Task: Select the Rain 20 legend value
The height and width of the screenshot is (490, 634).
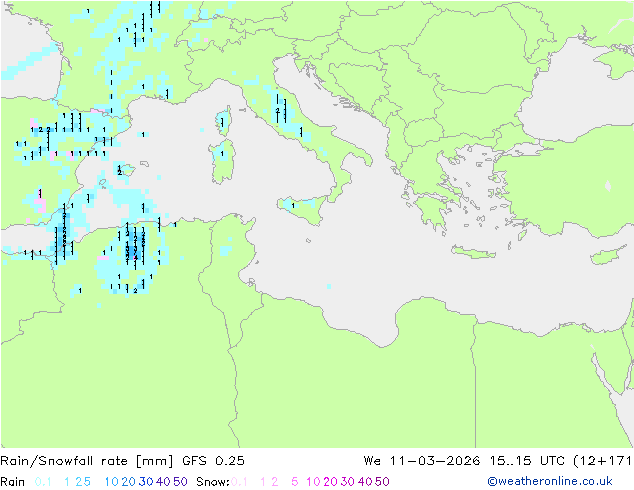Action: point(129,482)
